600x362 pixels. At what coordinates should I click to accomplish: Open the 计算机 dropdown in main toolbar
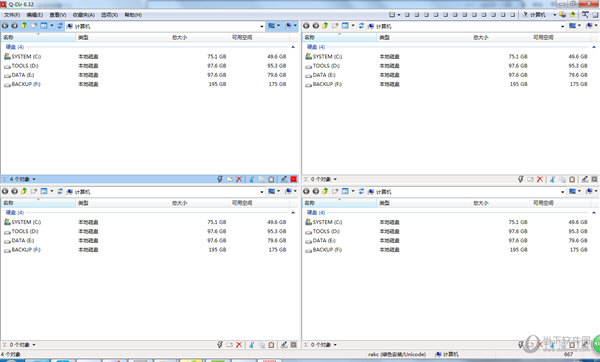click(554, 15)
